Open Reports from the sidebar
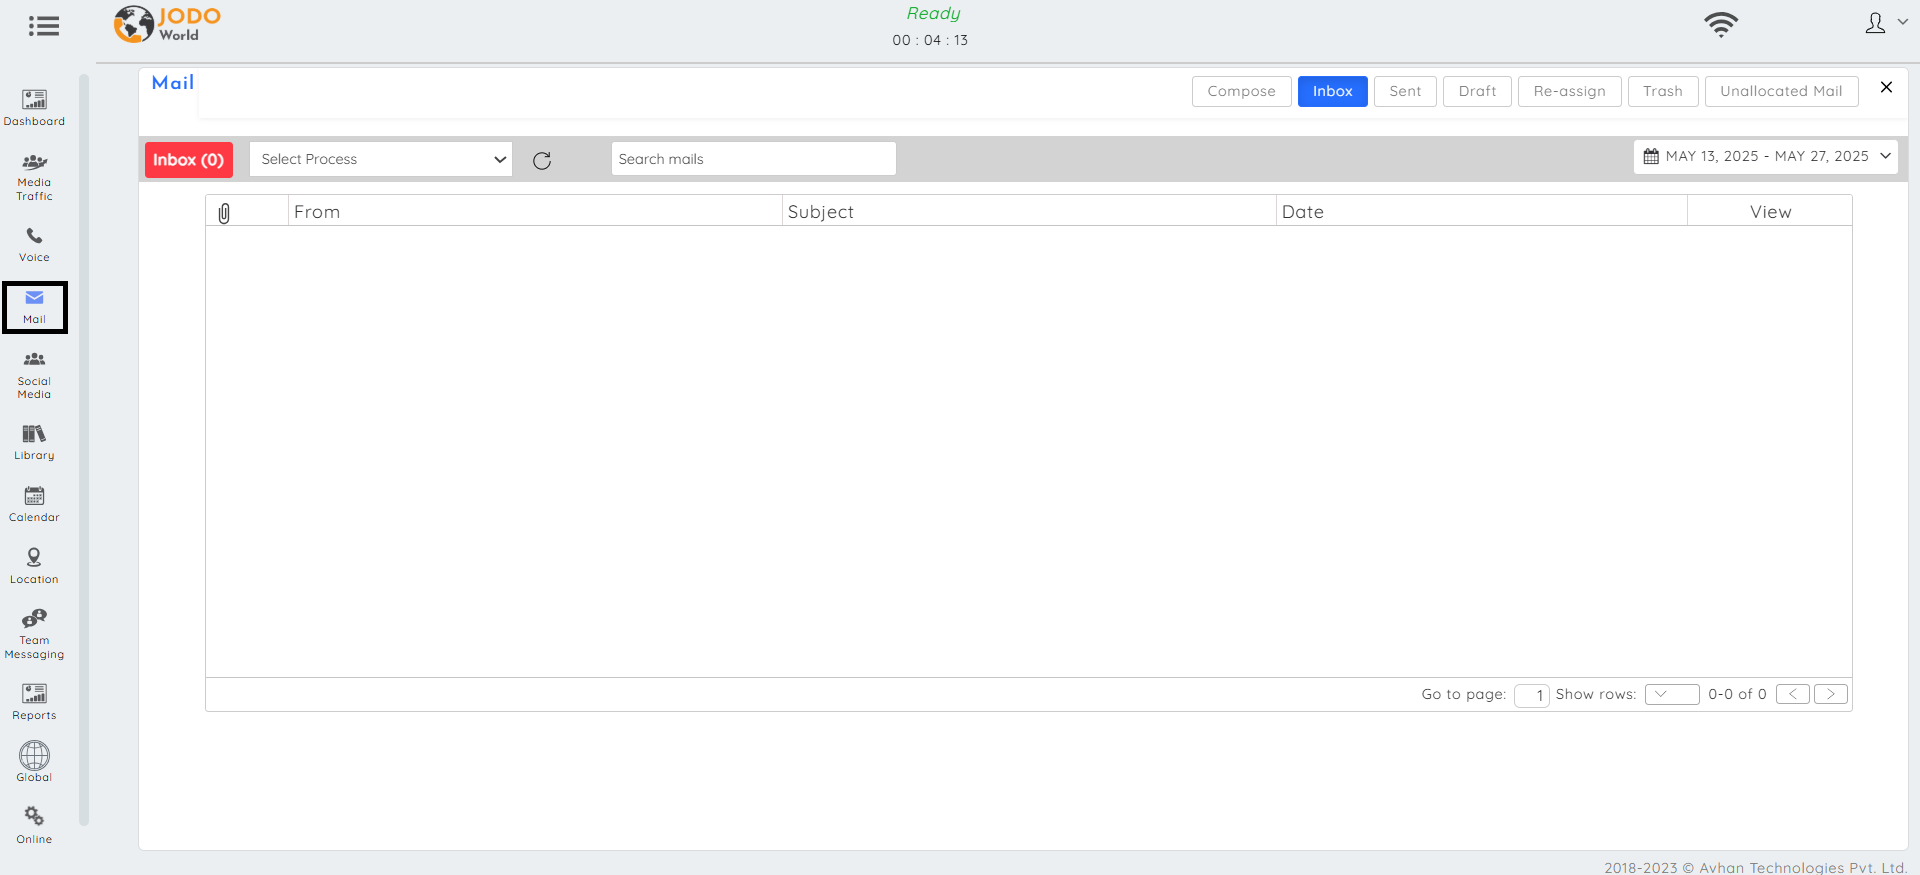Screen dimensions: 1920x875 tap(34, 701)
